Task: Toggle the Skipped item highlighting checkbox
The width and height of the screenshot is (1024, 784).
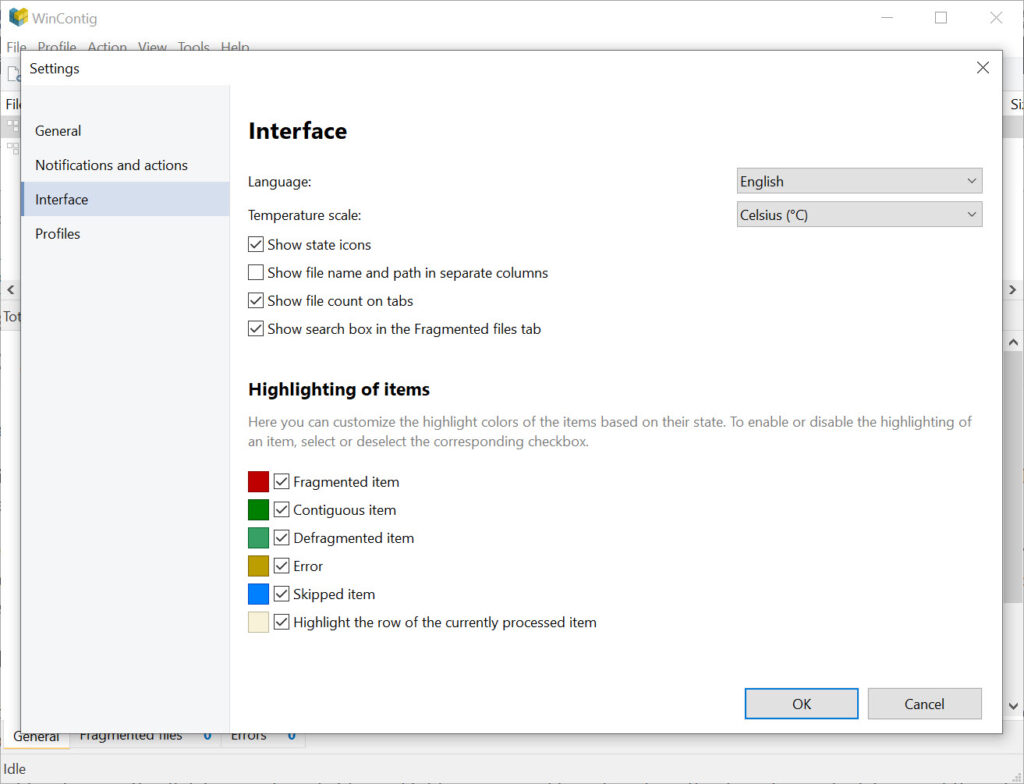Action: [x=281, y=594]
